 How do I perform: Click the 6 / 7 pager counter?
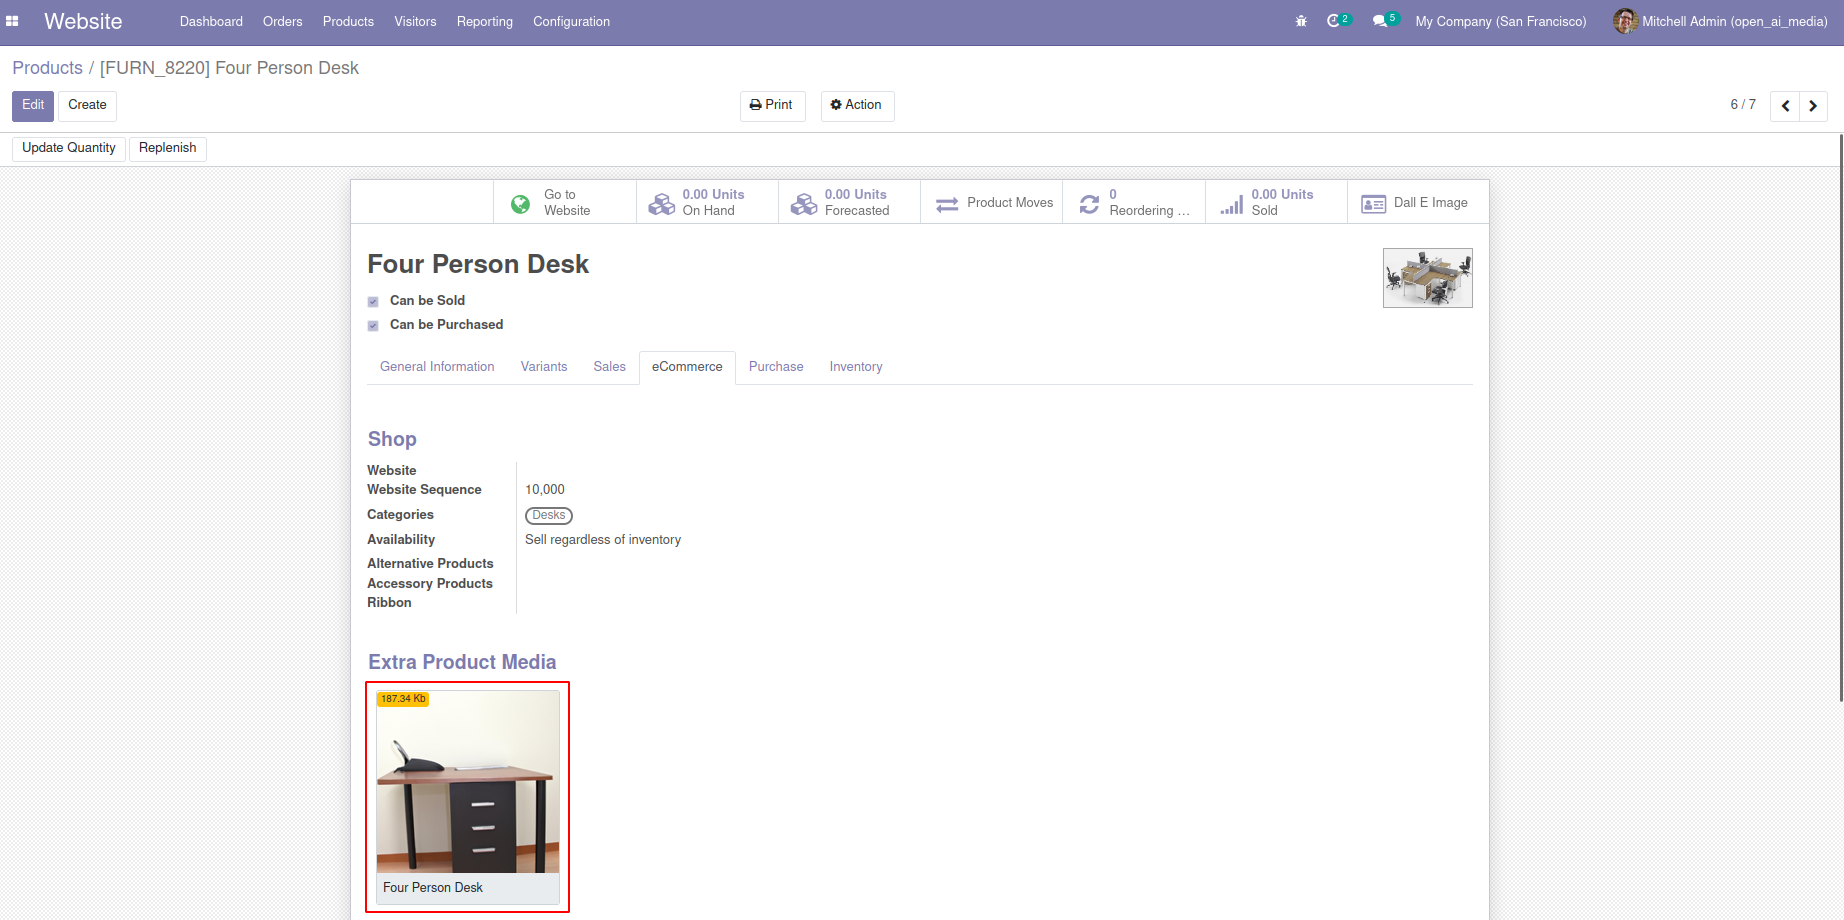[x=1743, y=105]
